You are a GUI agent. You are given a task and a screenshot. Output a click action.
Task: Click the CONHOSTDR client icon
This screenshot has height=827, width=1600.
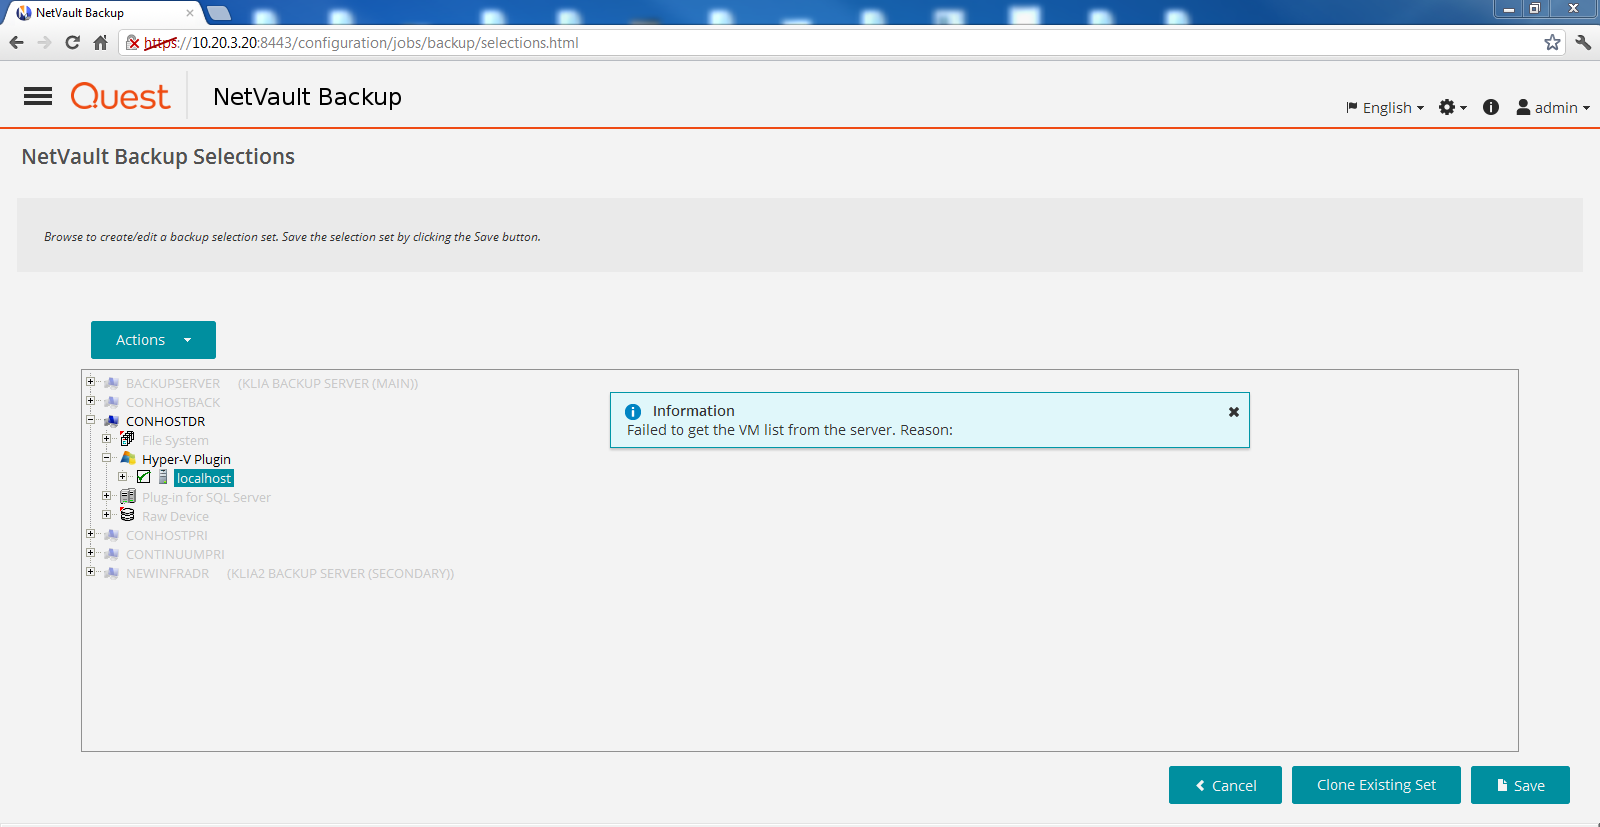click(x=111, y=421)
